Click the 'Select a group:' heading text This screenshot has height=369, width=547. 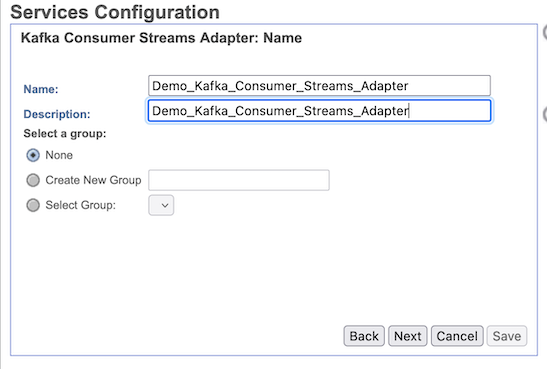click(x=65, y=134)
